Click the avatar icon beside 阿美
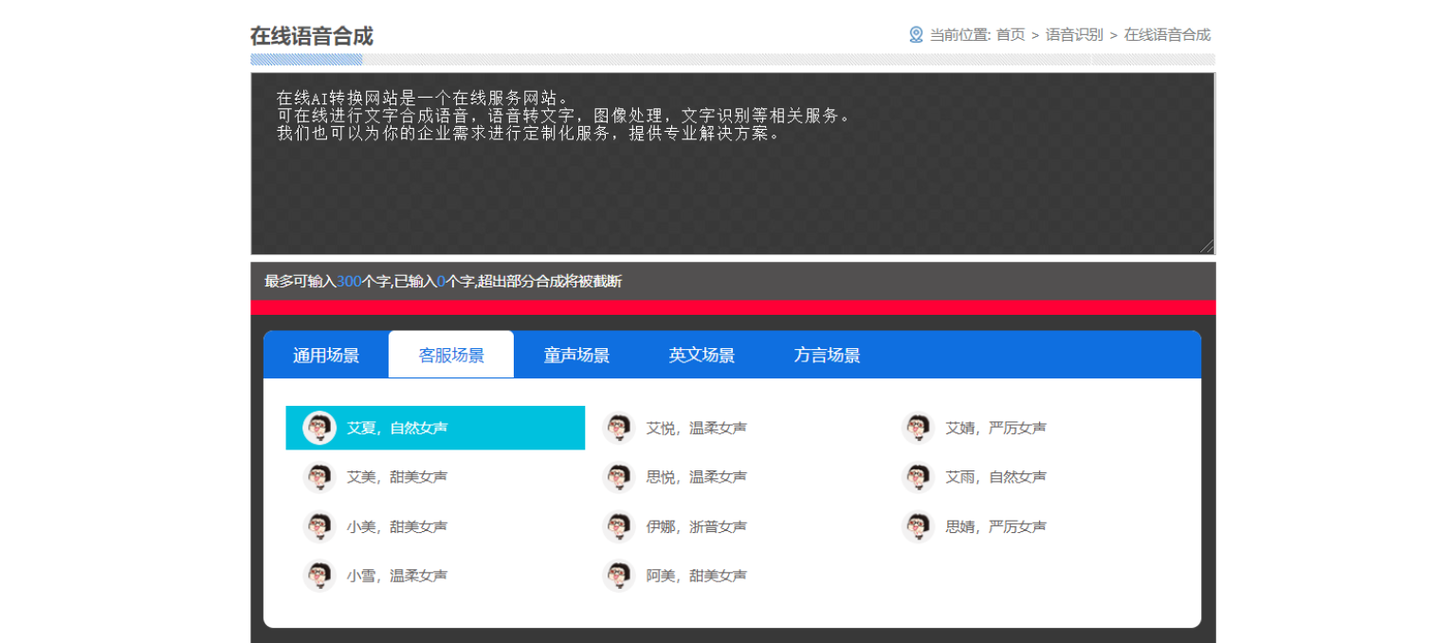 (x=619, y=576)
